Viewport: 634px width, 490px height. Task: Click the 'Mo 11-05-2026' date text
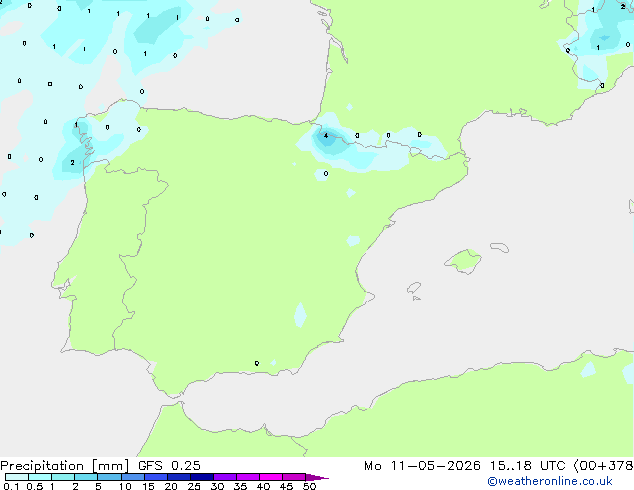(422, 466)
